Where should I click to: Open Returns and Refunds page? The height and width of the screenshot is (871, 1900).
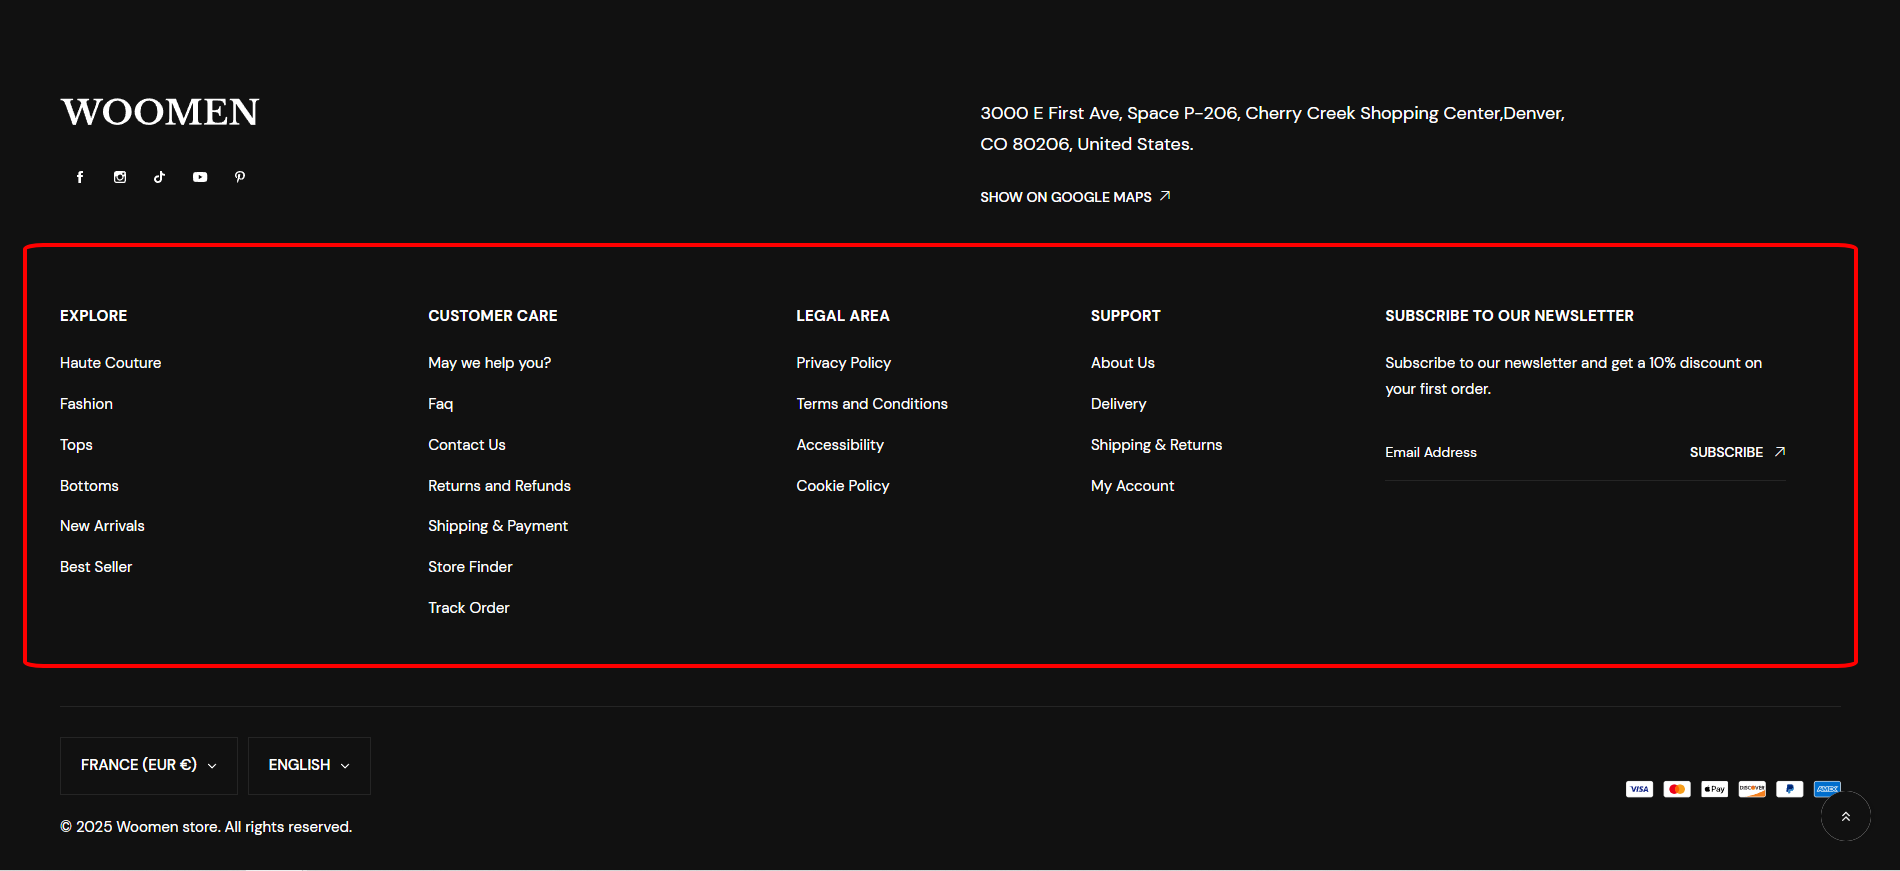click(499, 486)
